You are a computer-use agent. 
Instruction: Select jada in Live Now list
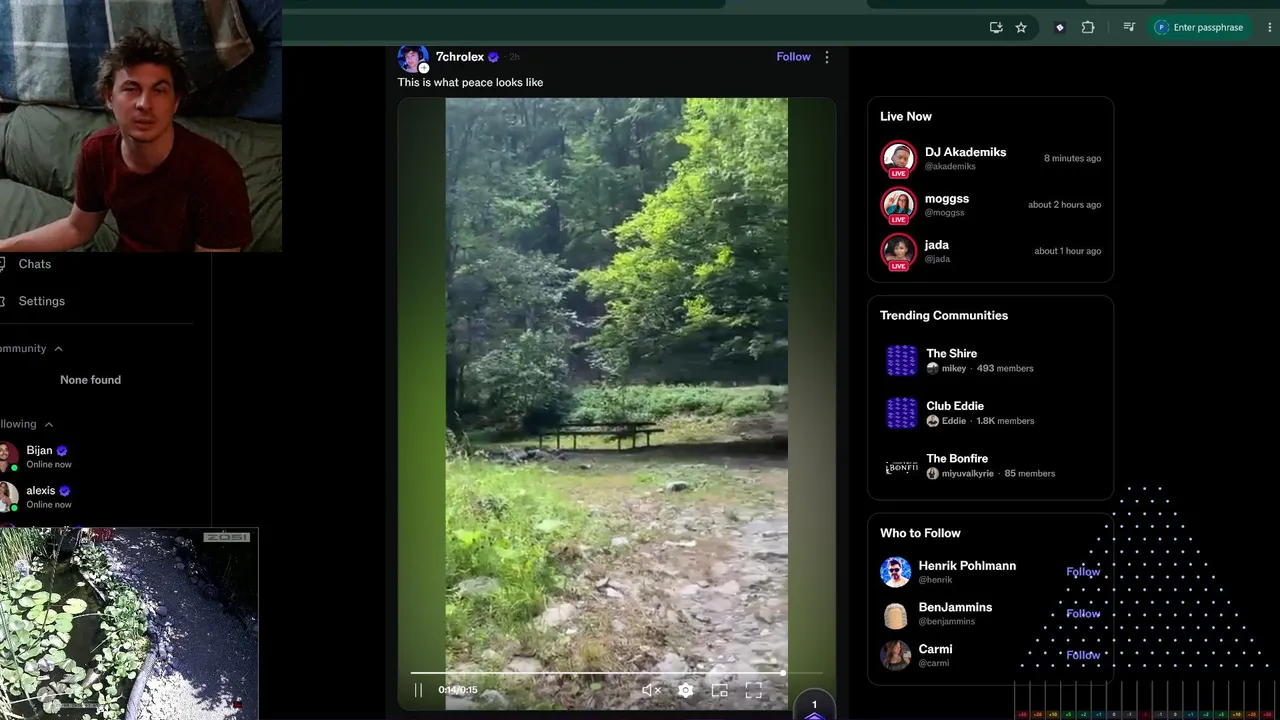937,245
